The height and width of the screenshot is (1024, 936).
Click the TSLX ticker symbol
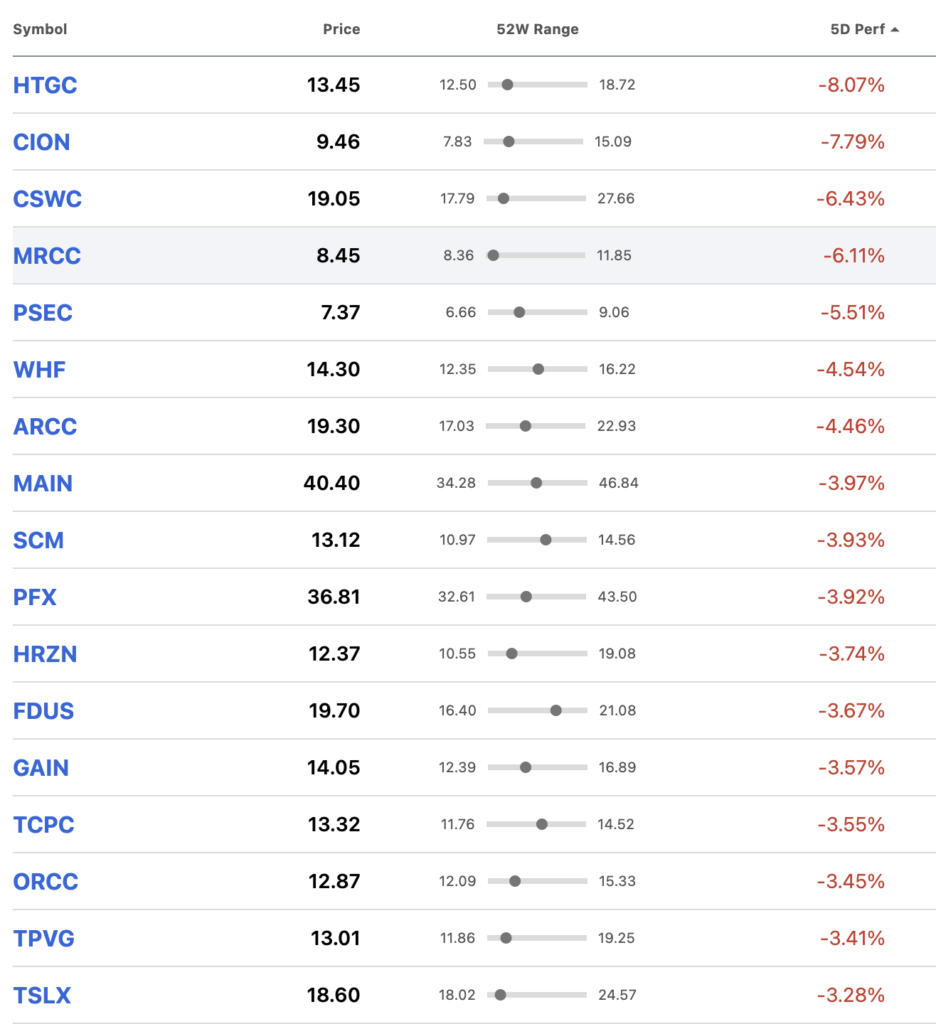pos(42,995)
